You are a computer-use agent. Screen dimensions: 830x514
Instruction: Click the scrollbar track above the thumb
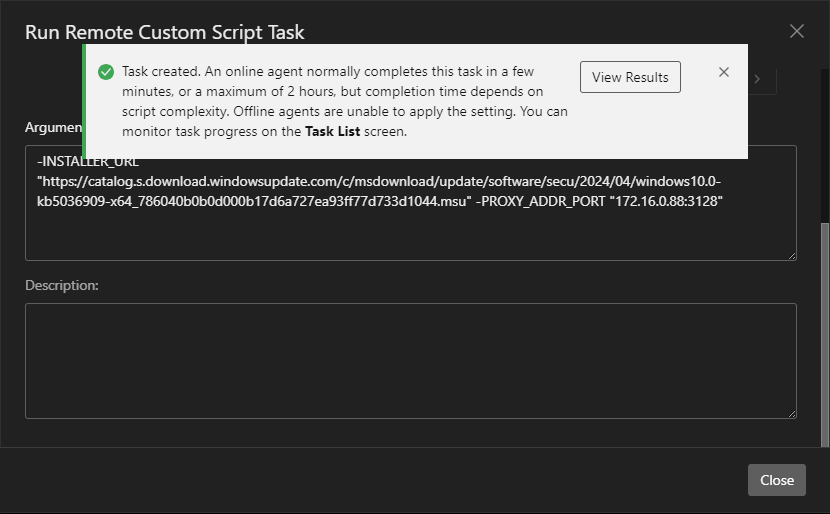823,150
